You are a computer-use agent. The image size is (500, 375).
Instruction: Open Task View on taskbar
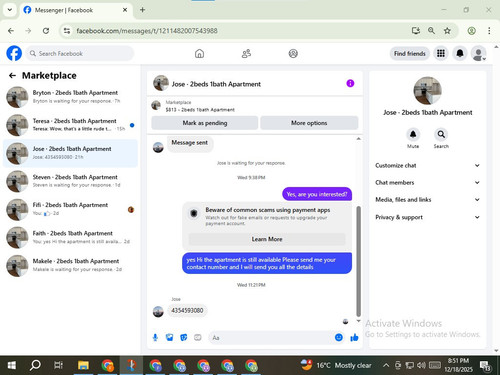click(x=58, y=365)
